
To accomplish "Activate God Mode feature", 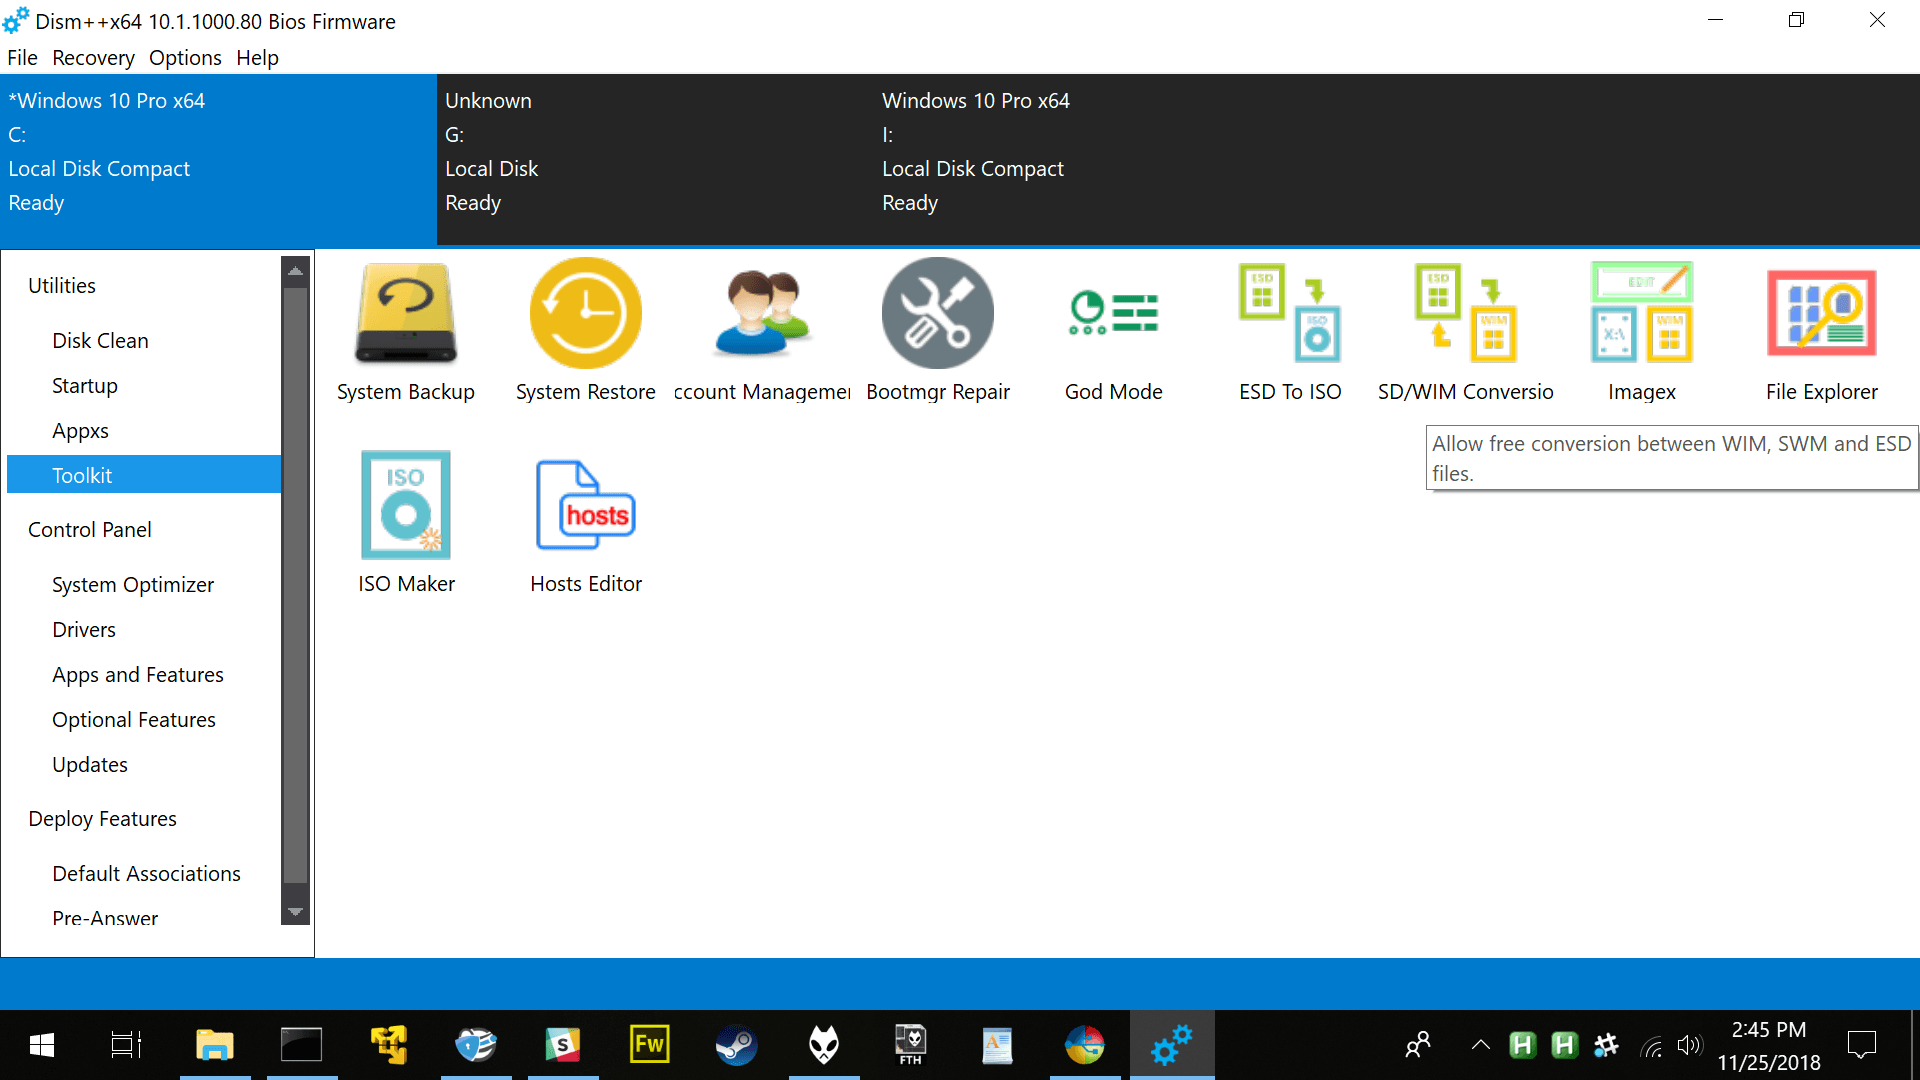I will [1114, 328].
